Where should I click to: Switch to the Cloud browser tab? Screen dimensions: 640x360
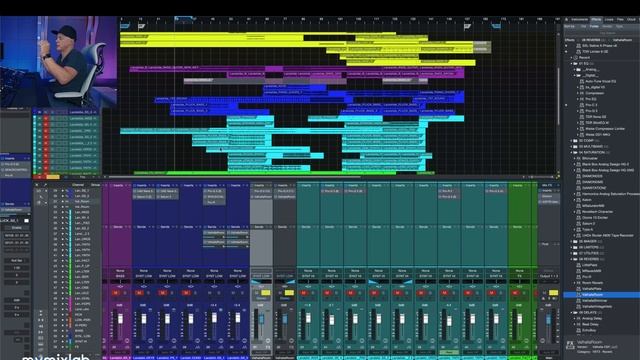coord(631,19)
